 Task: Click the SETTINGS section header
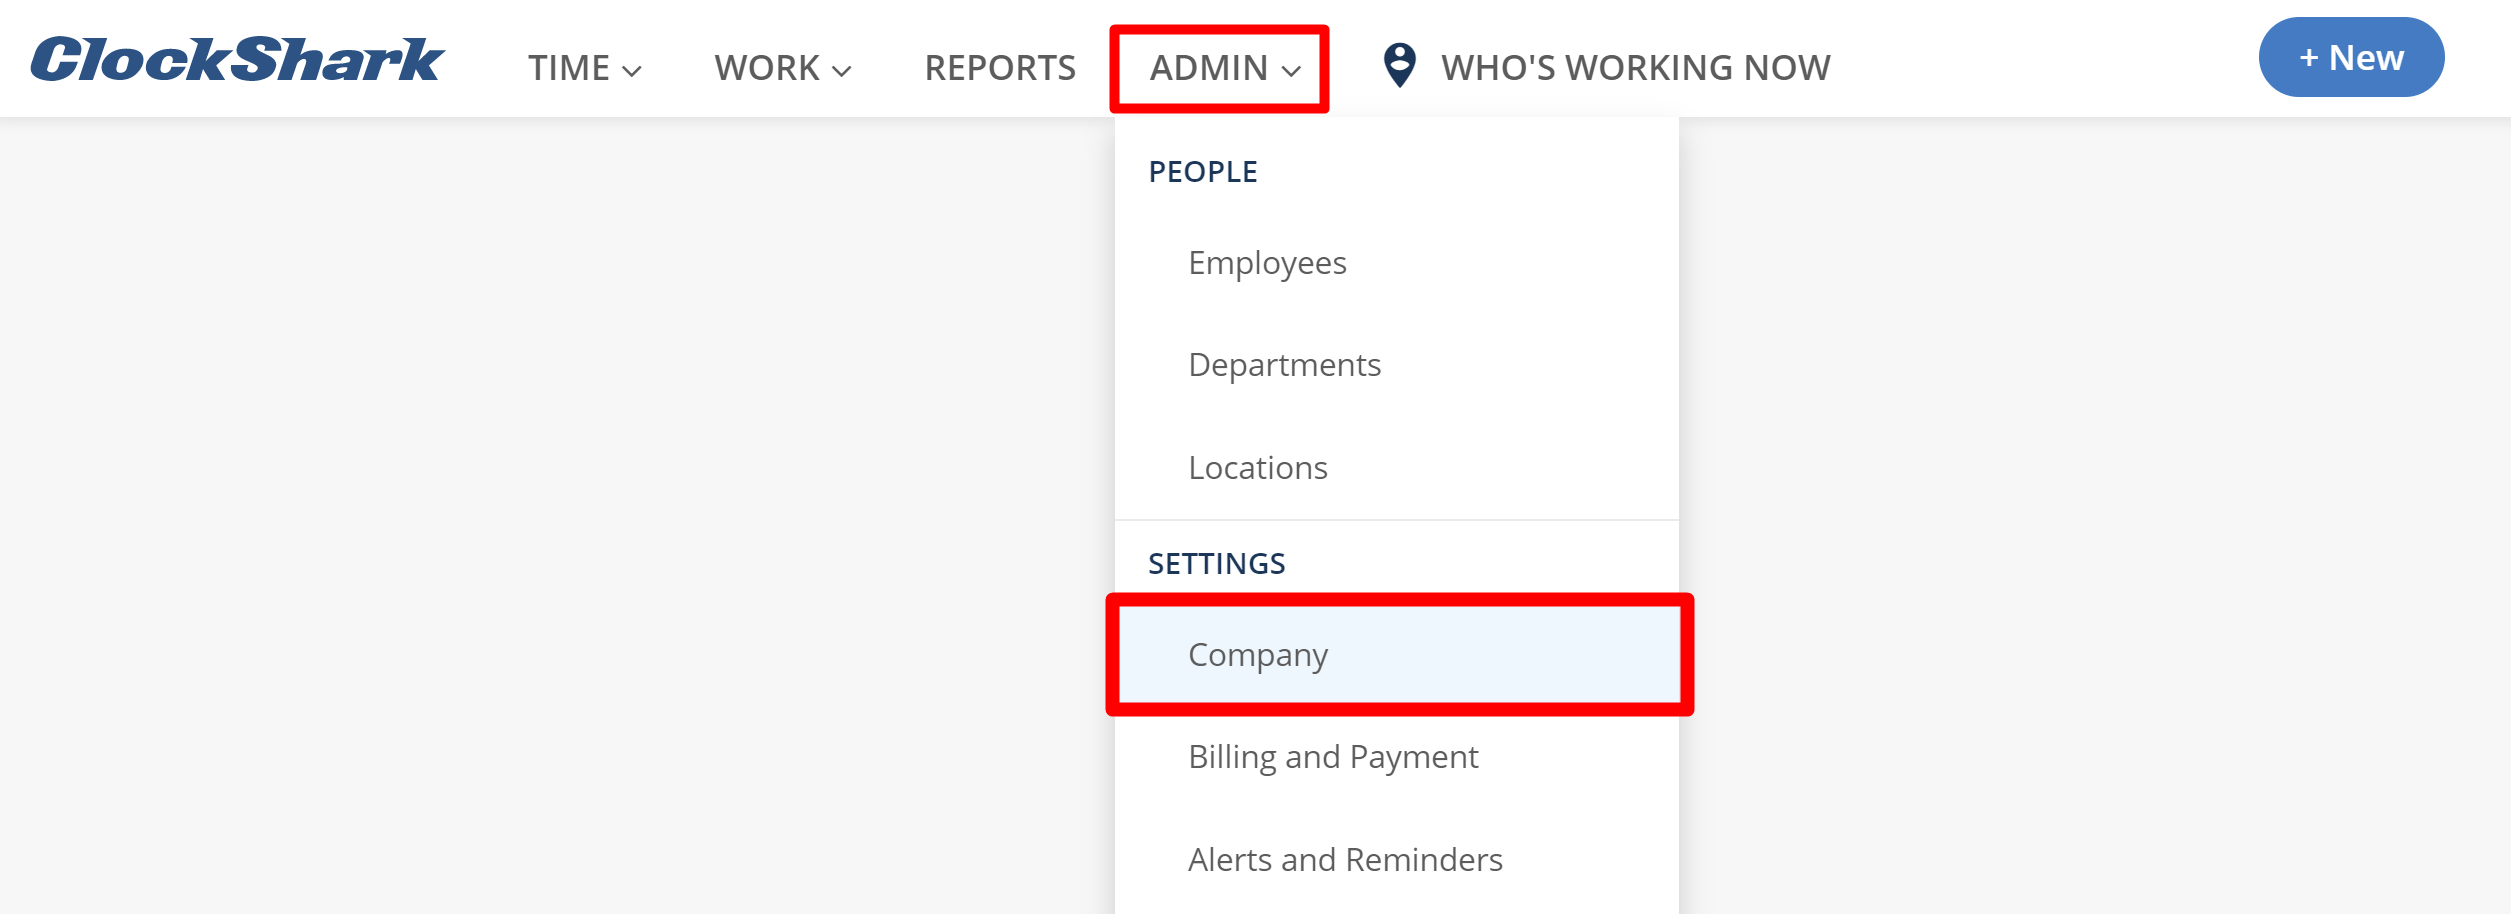coord(1216,563)
